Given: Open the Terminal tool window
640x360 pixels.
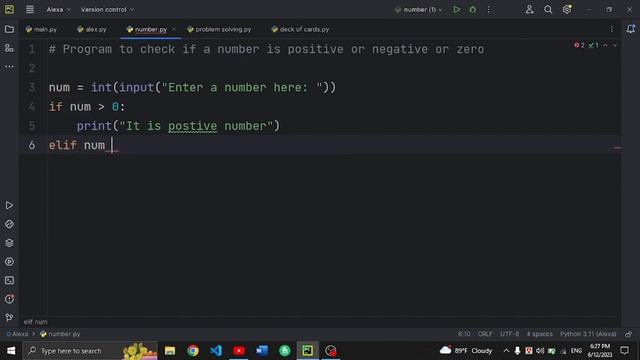Looking at the screenshot, I should 9,280.
